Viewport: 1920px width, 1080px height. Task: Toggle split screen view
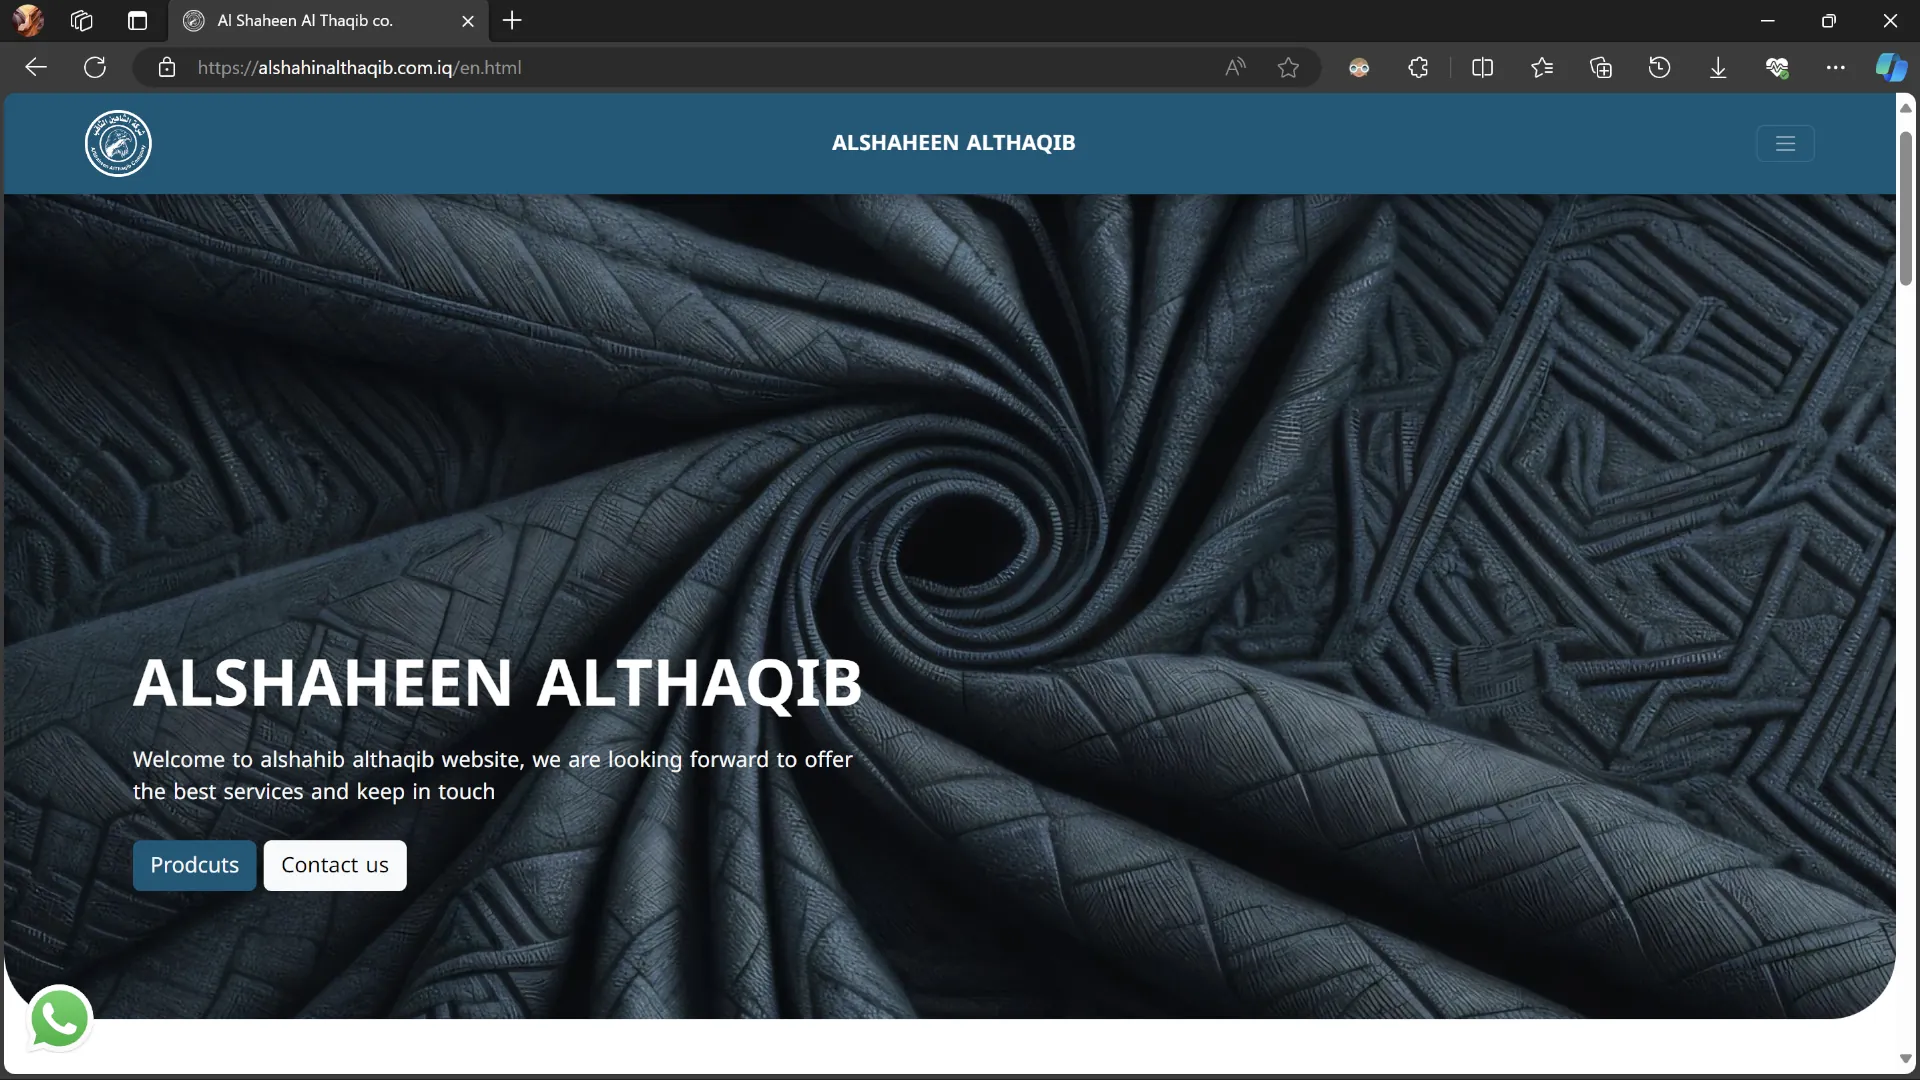1482,68
